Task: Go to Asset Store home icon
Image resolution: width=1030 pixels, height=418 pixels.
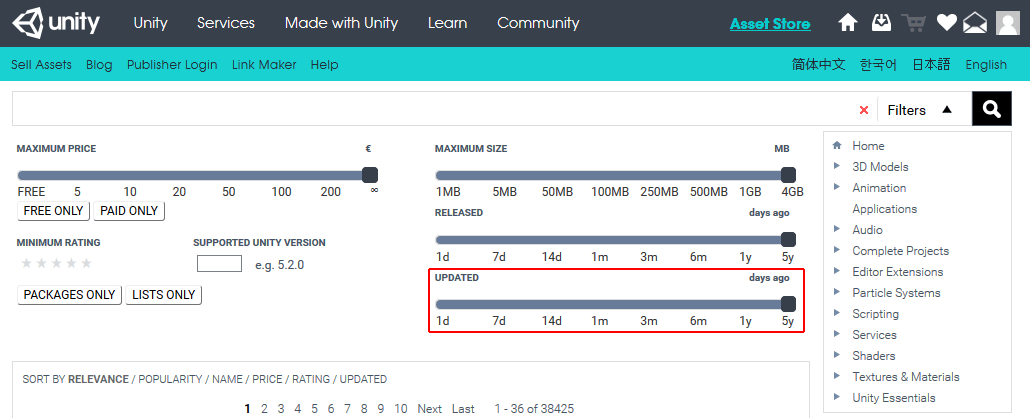Action: (848, 23)
